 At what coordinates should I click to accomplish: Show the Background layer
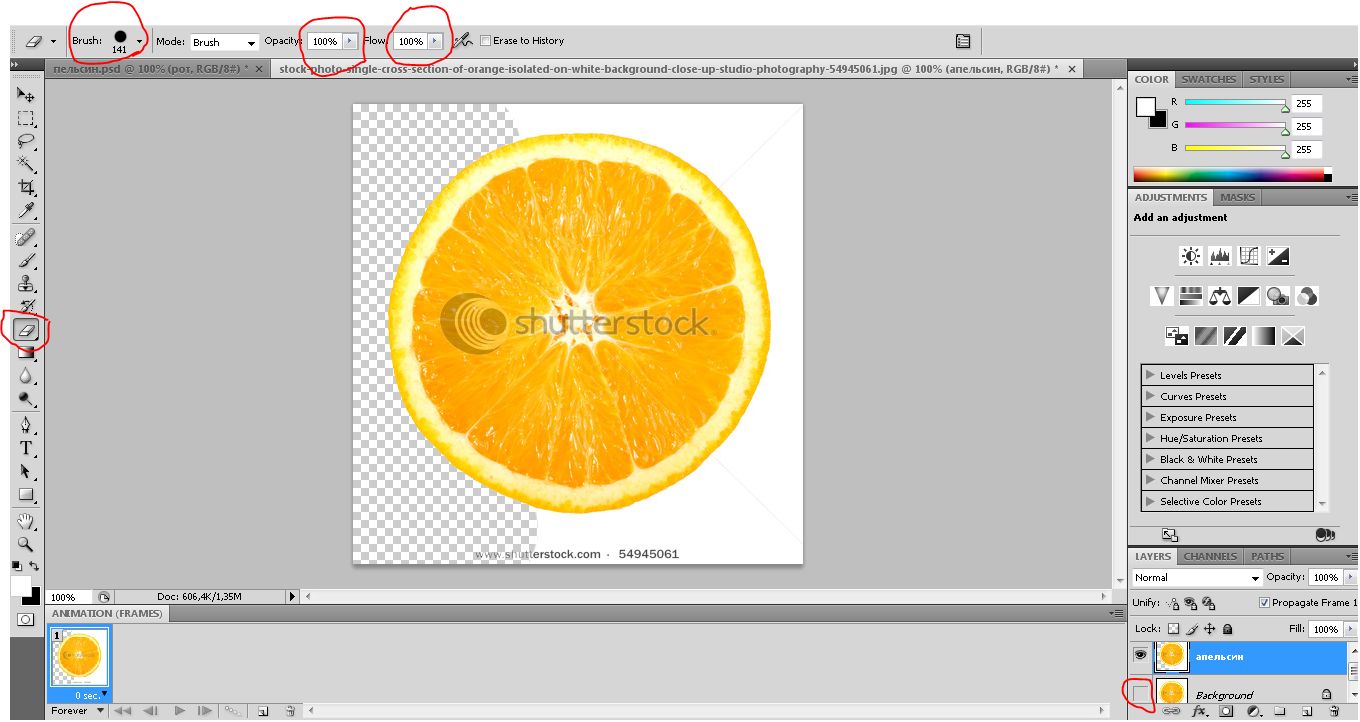(1140, 692)
